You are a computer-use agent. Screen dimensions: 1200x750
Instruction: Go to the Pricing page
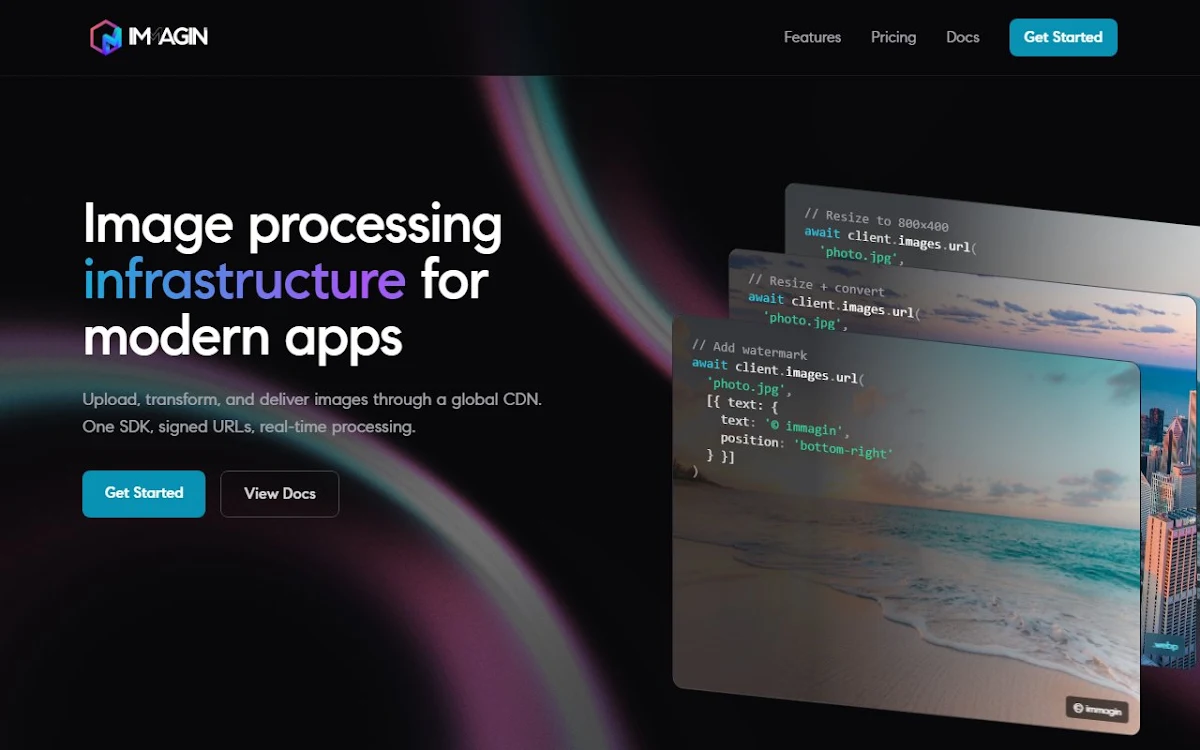893,37
